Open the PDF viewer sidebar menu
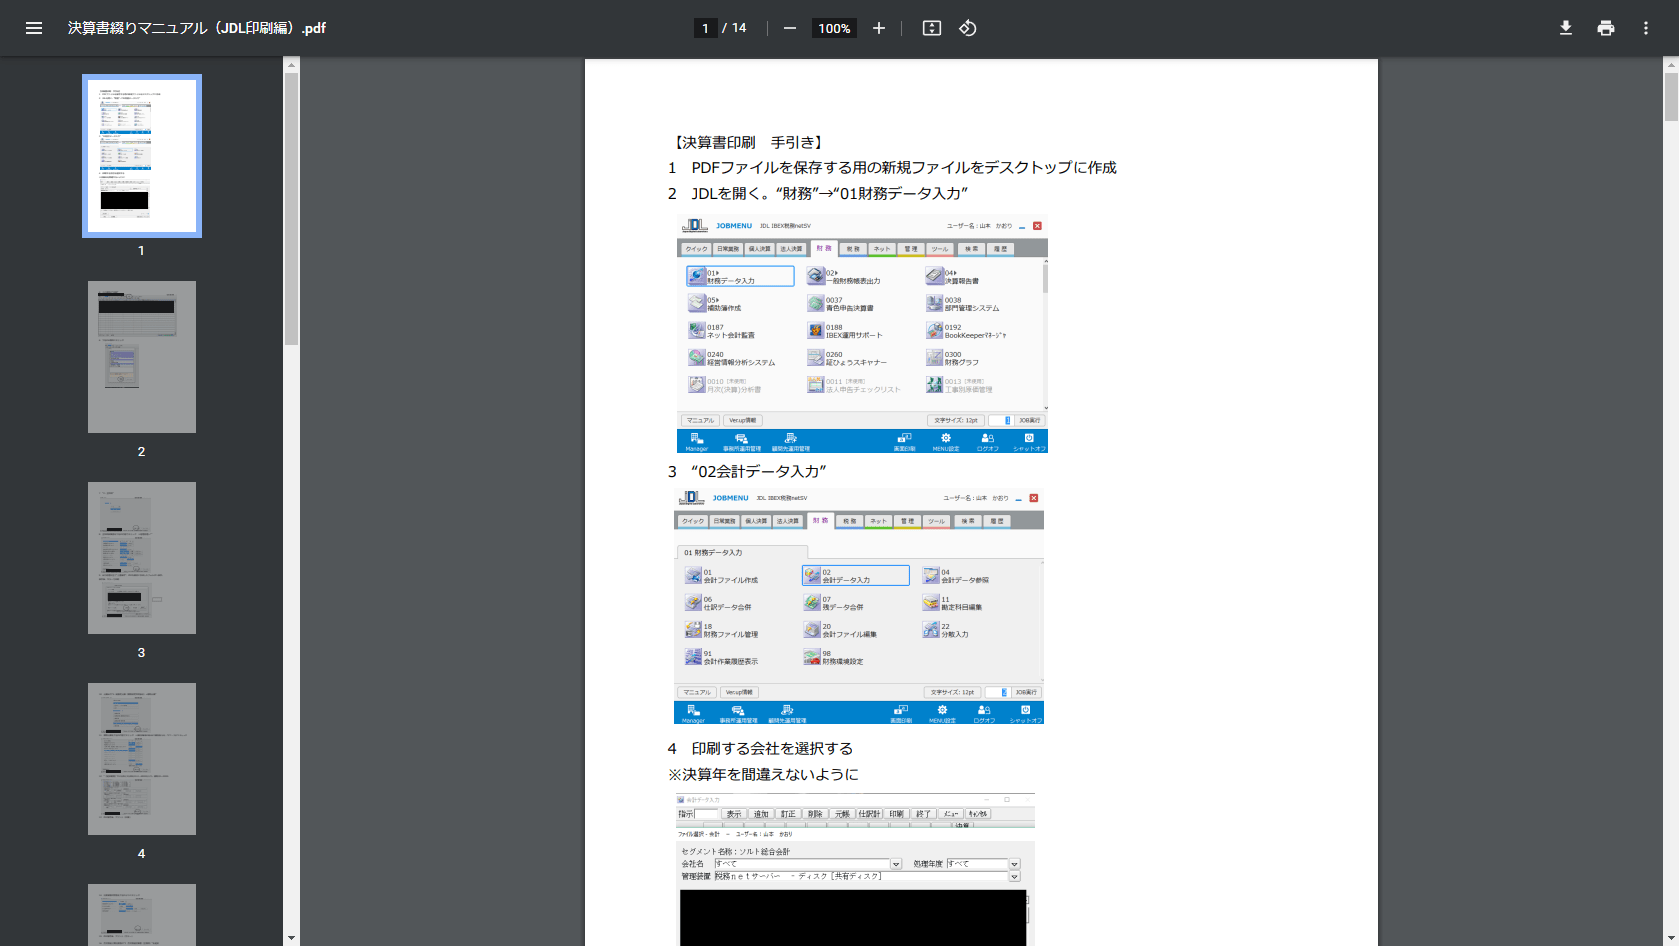Viewport: 1679px width, 946px height. tap(33, 28)
